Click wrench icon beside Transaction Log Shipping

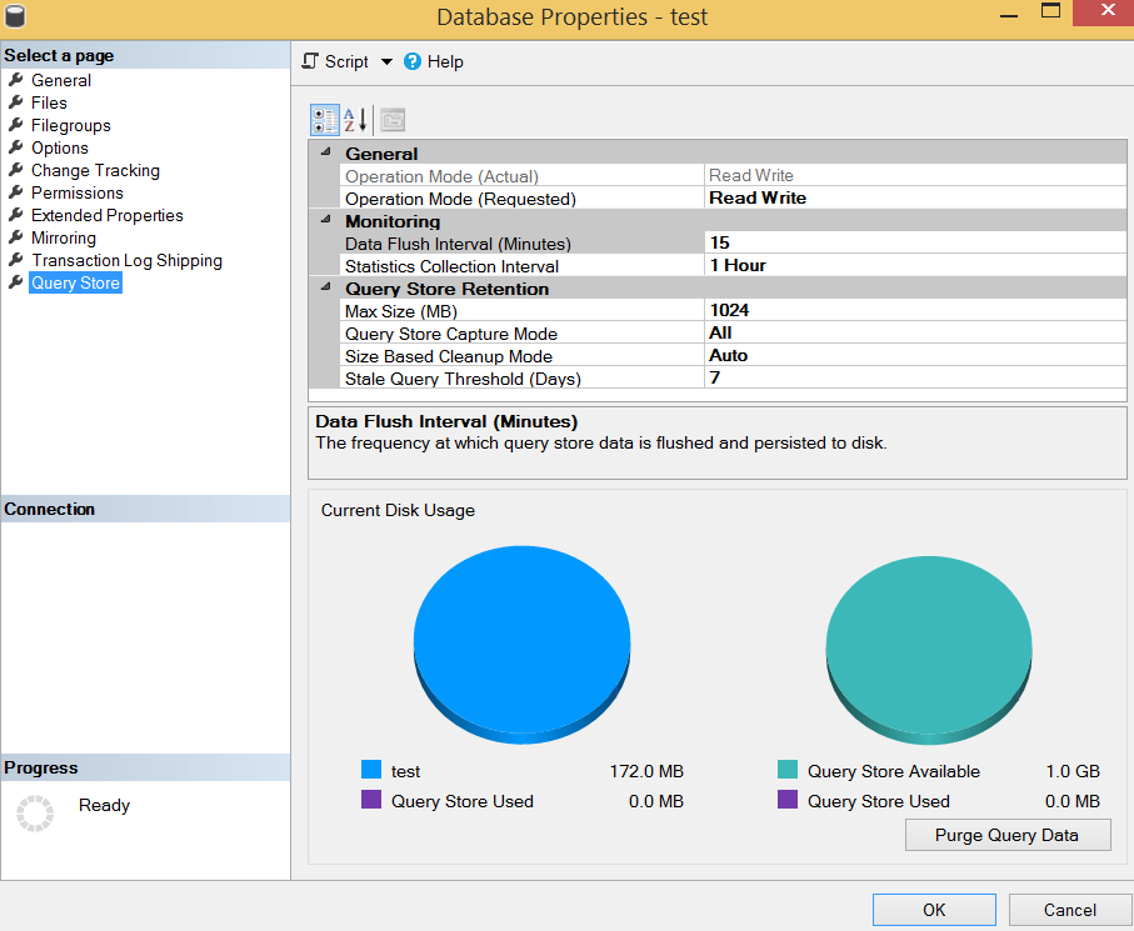pos(16,259)
